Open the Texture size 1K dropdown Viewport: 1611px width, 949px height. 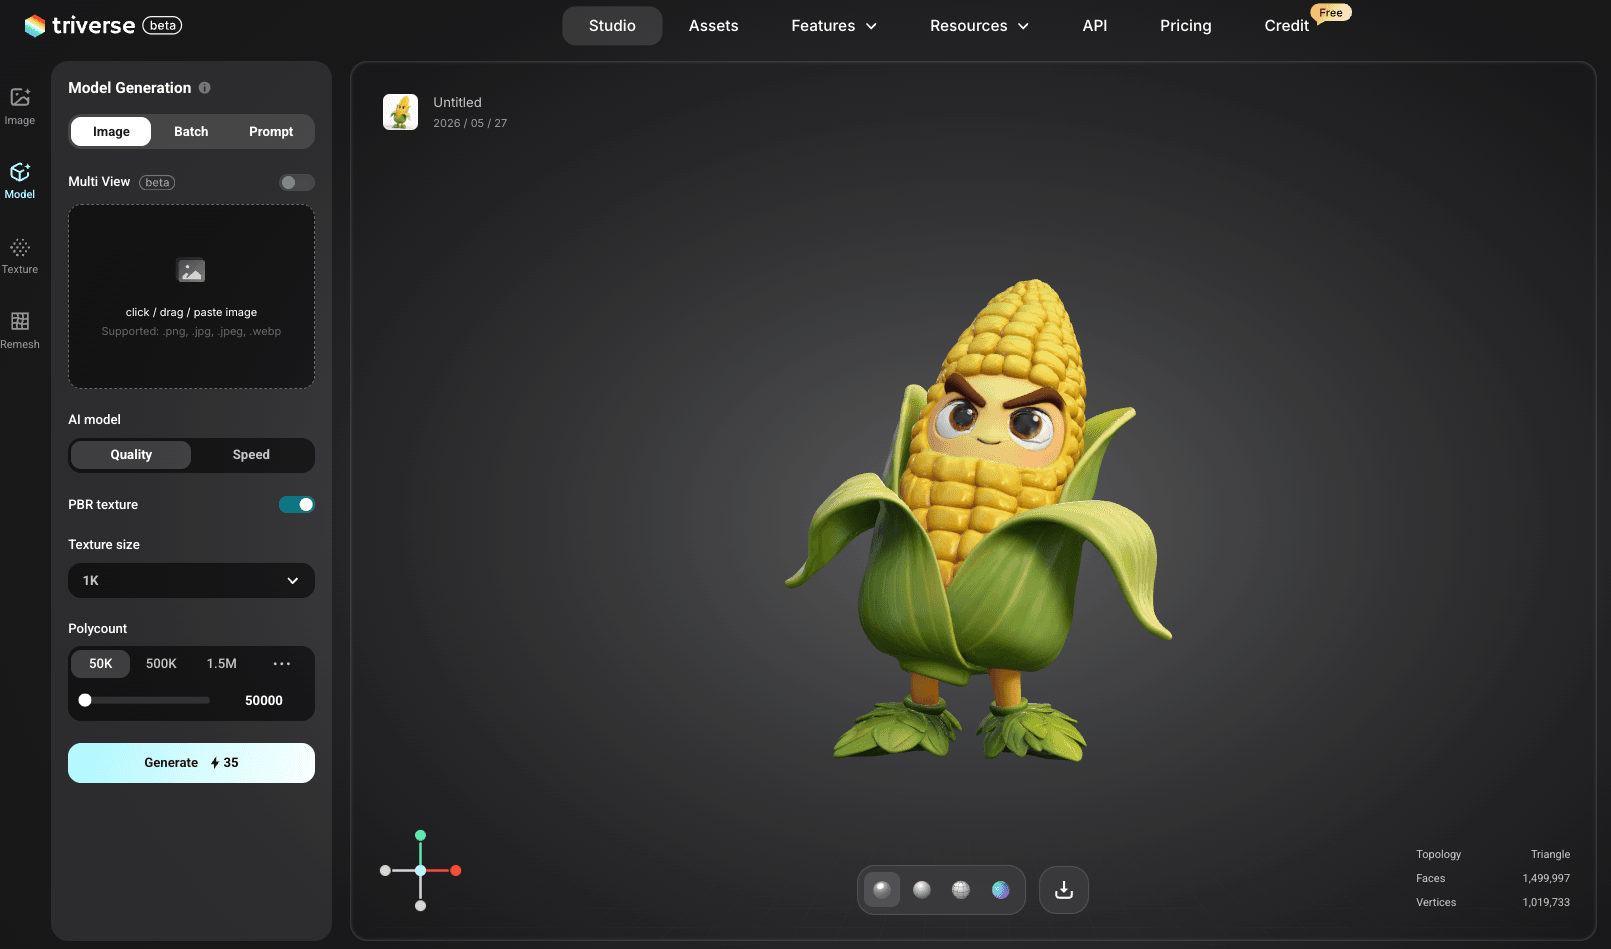(191, 581)
